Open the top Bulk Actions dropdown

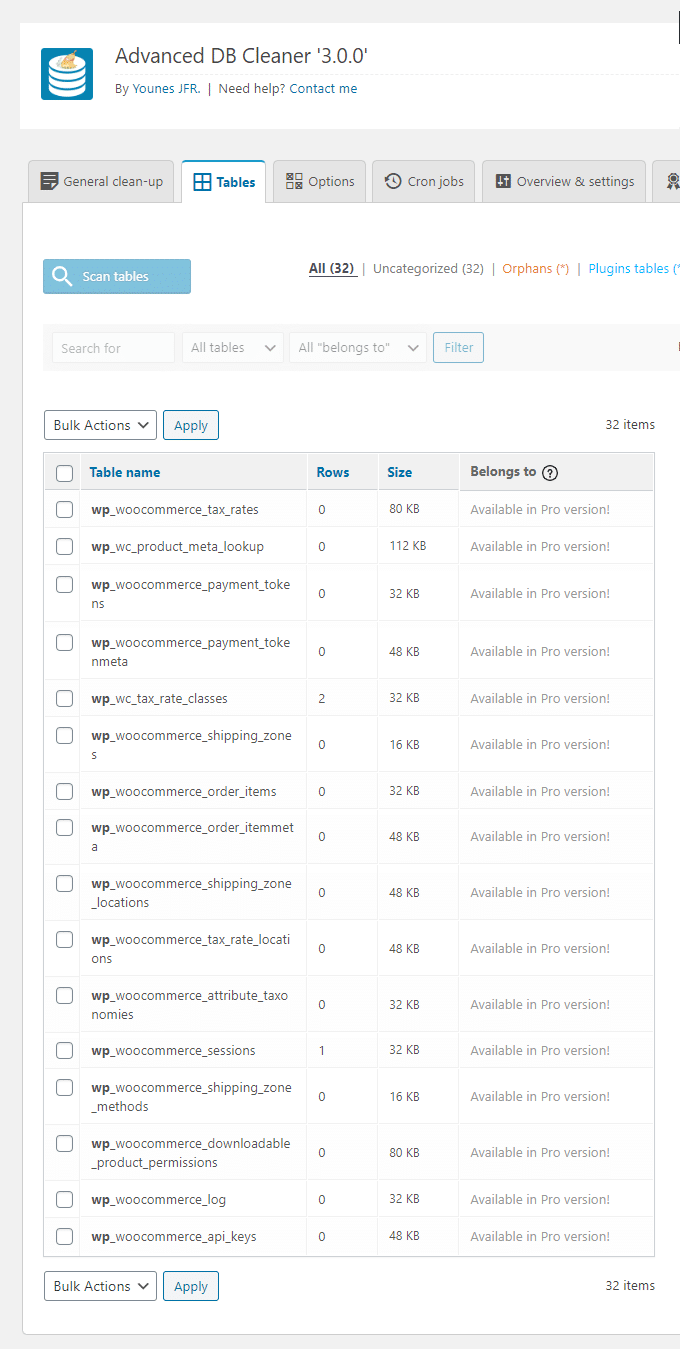100,425
